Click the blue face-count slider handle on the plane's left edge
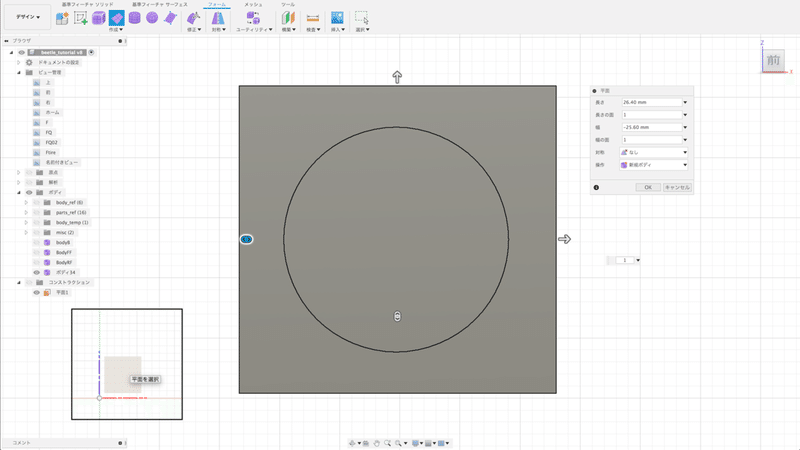Image resolution: width=800 pixels, height=450 pixels. 246,239
